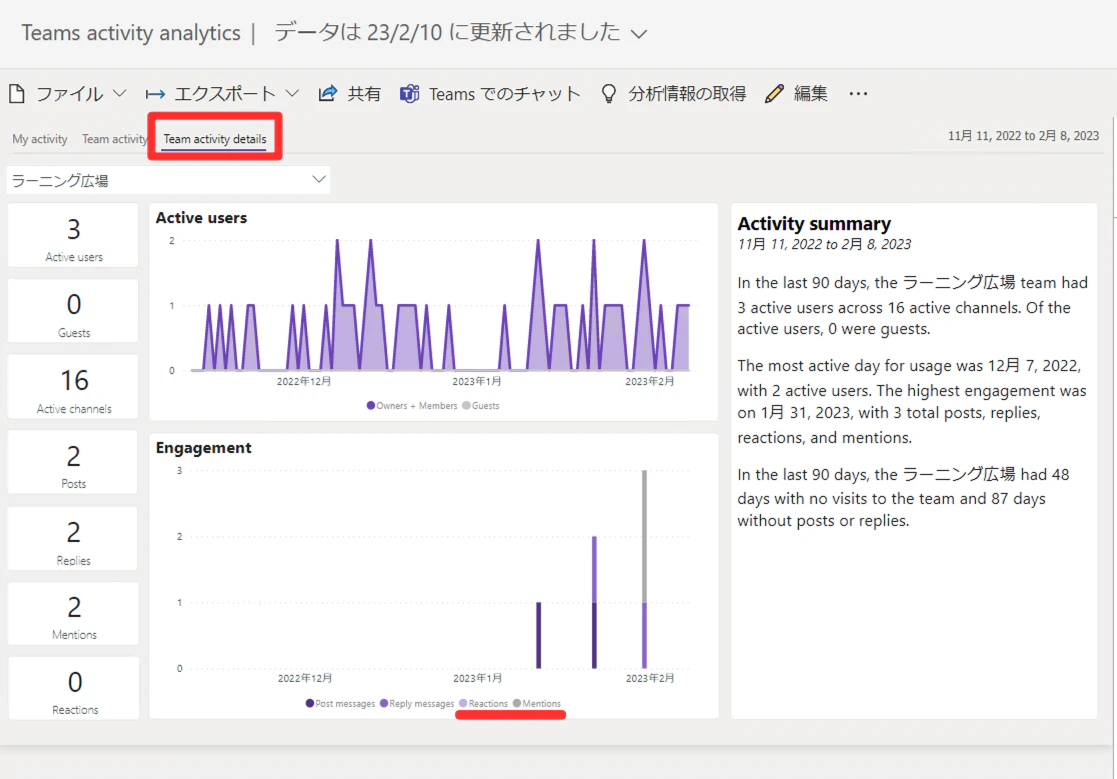Open the Teams chat icon
The height and width of the screenshot is (779, 1117).
click(410, 94)
